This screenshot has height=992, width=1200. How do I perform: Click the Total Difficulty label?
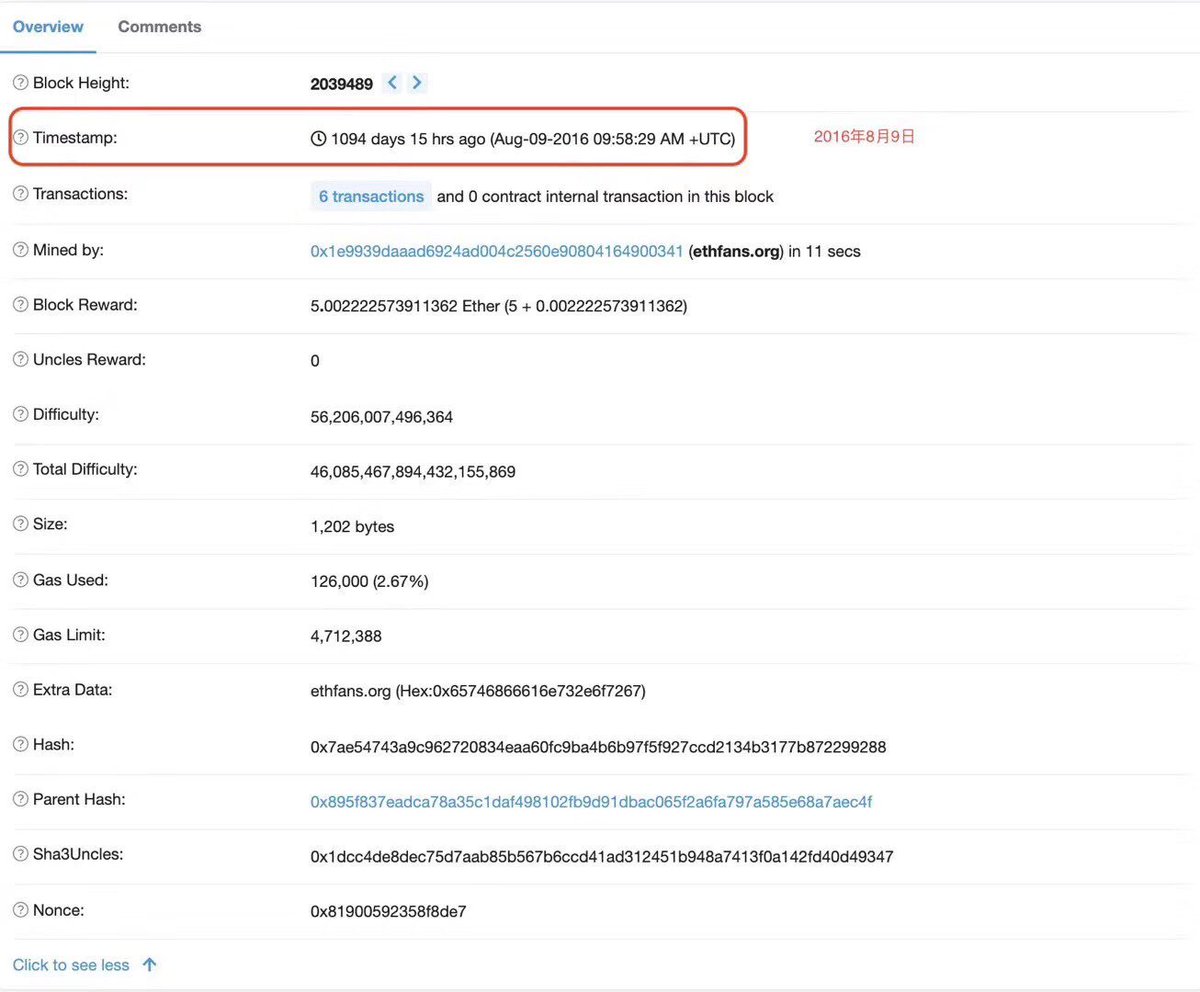click(x=85, y=469)
